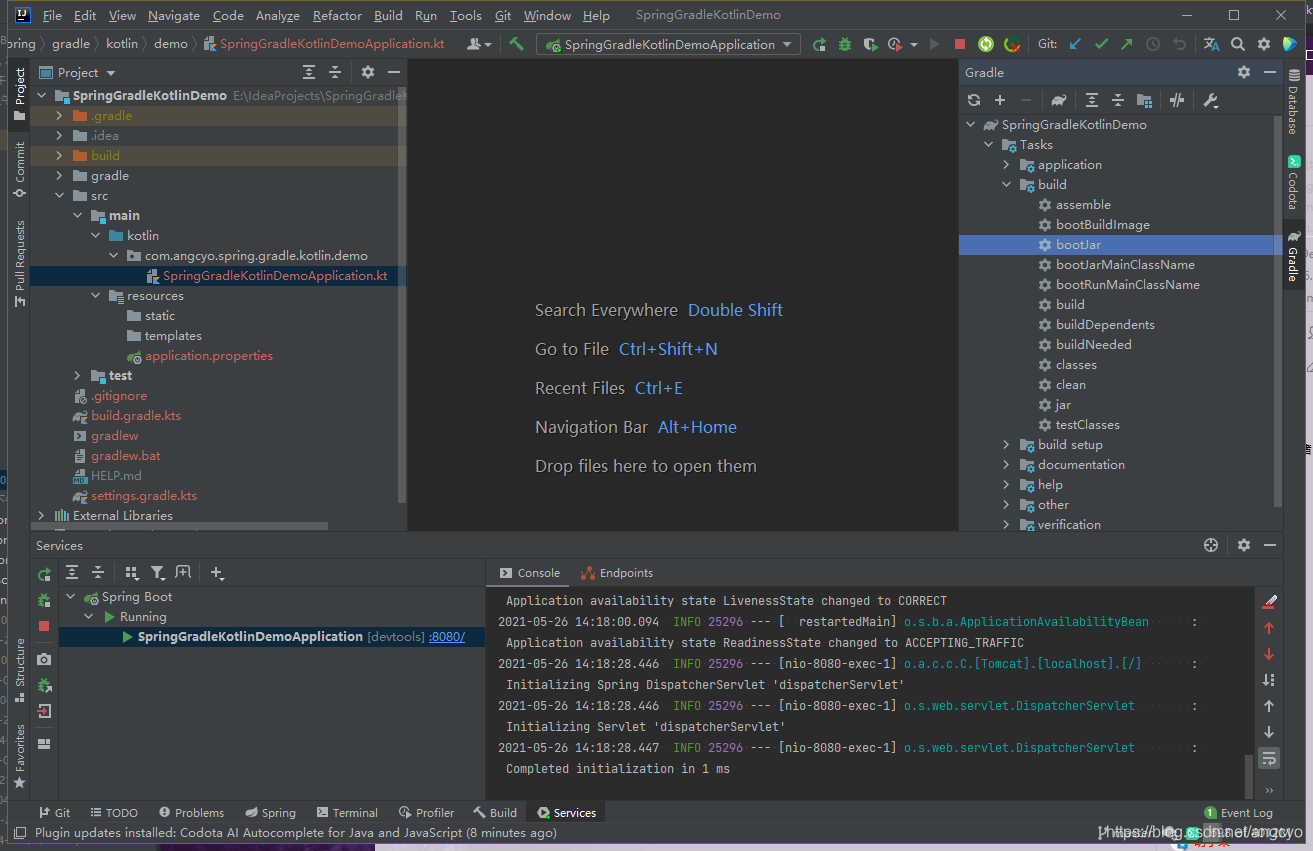This screenshot has height=851, width=1313.
Task: Select the soft-wrap icon in console toolbar
Action: [1268, 758]
